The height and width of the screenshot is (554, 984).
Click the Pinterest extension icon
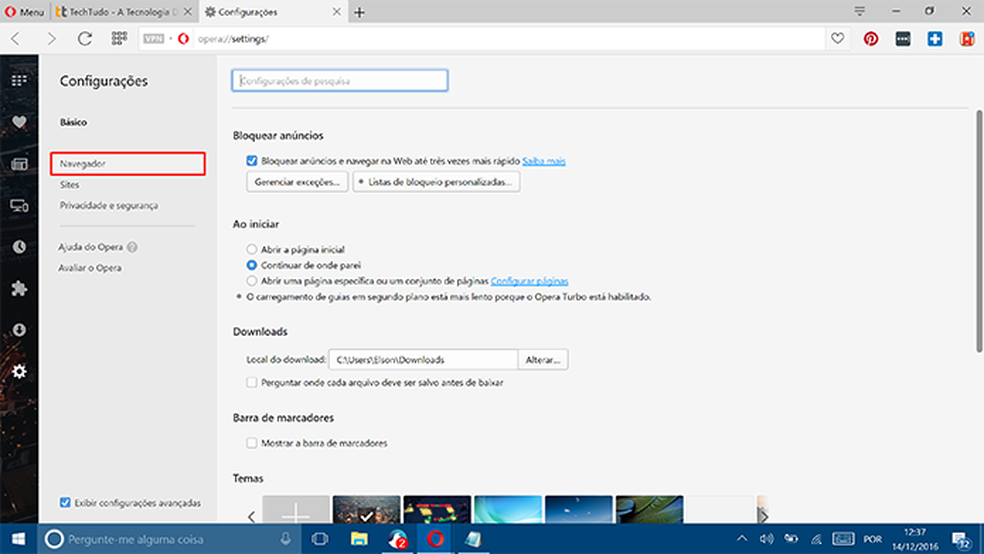tap(871, 39)
